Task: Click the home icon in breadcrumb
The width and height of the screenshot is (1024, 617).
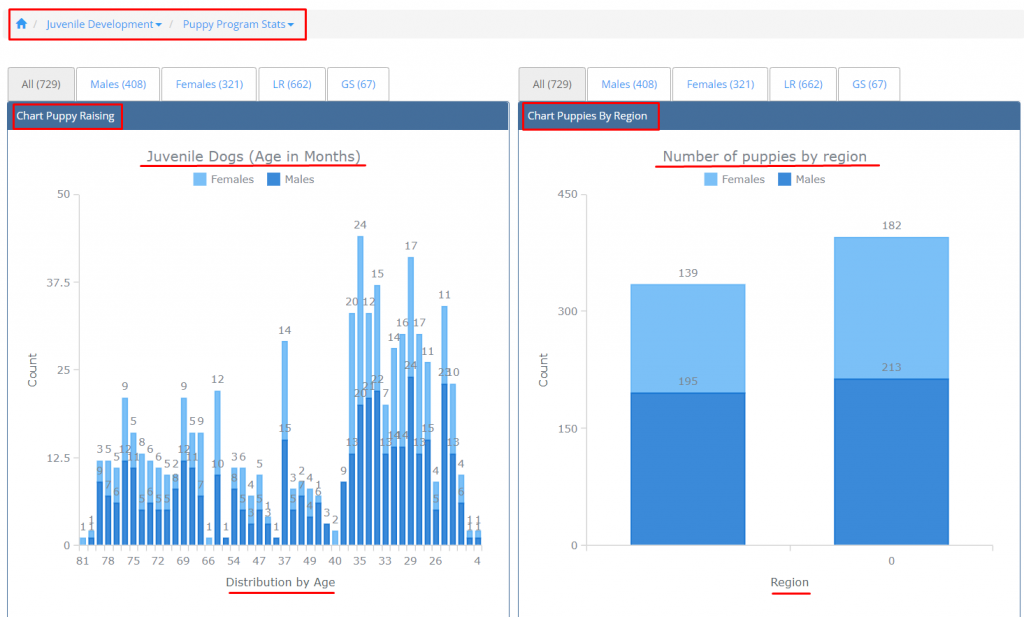Action: pyautogui.click(x=21, y=24)
